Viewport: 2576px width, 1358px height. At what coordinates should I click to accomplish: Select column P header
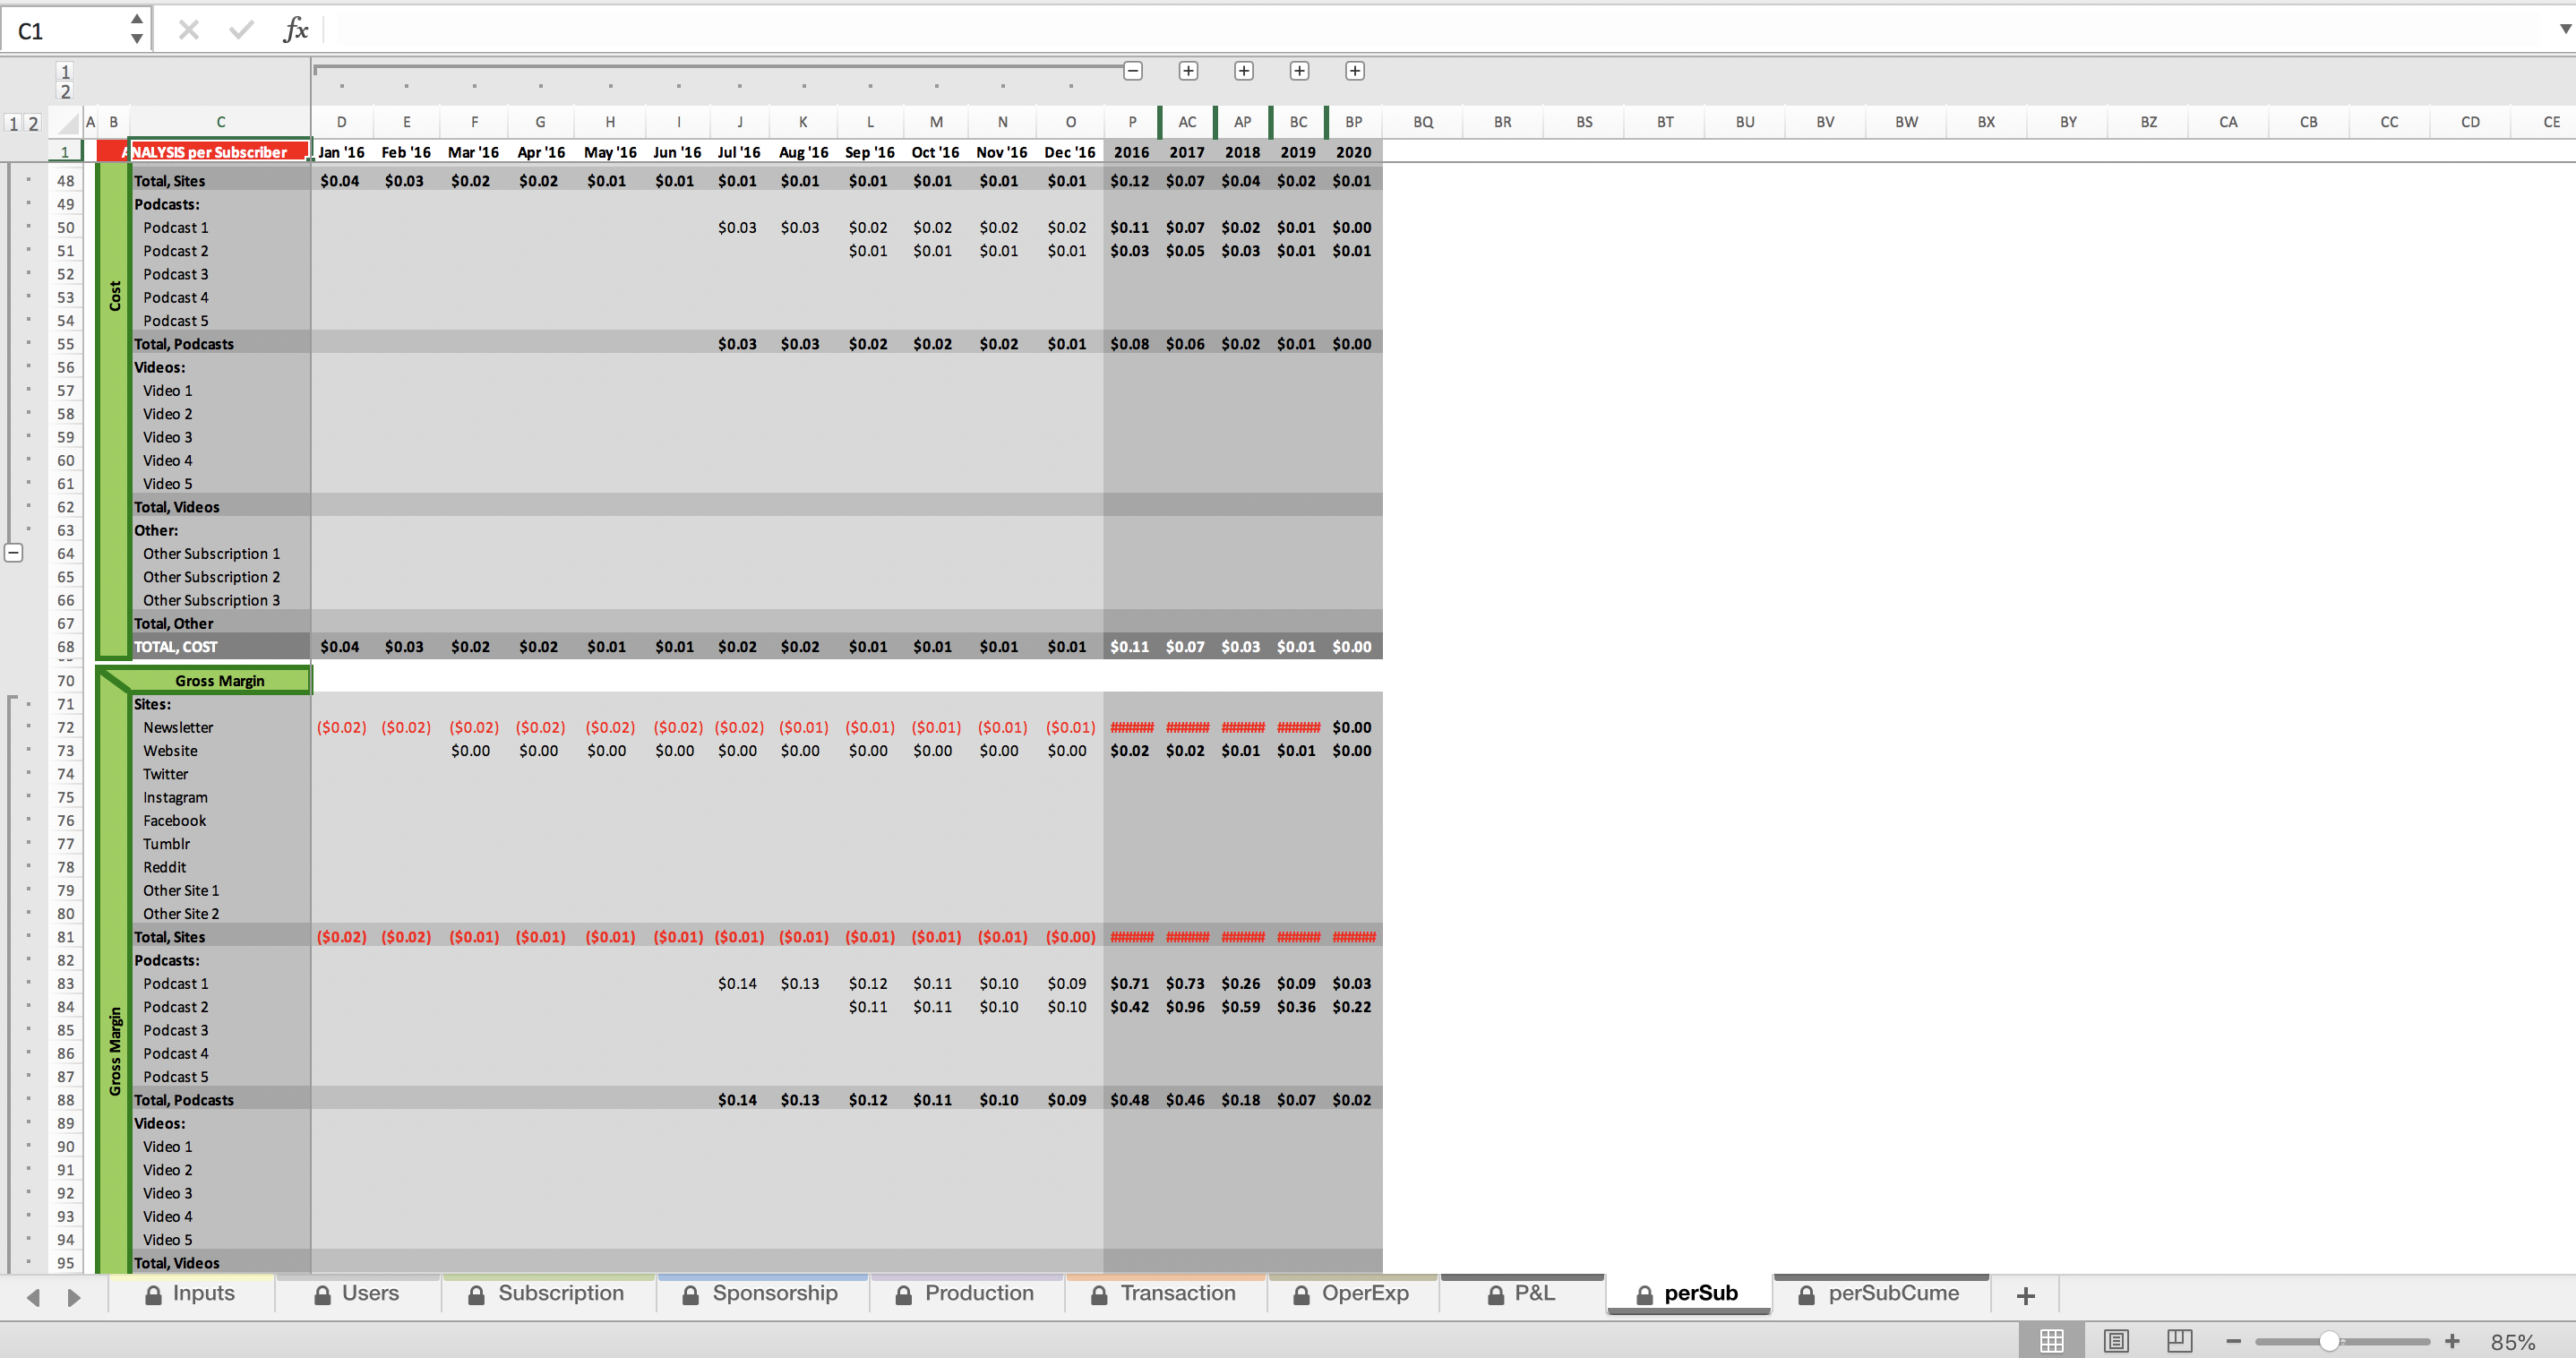pos(1132,122)
